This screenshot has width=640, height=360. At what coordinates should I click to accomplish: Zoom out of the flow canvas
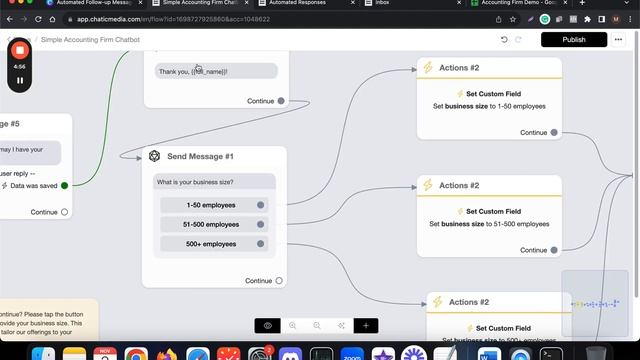click(x=317, y=326)
